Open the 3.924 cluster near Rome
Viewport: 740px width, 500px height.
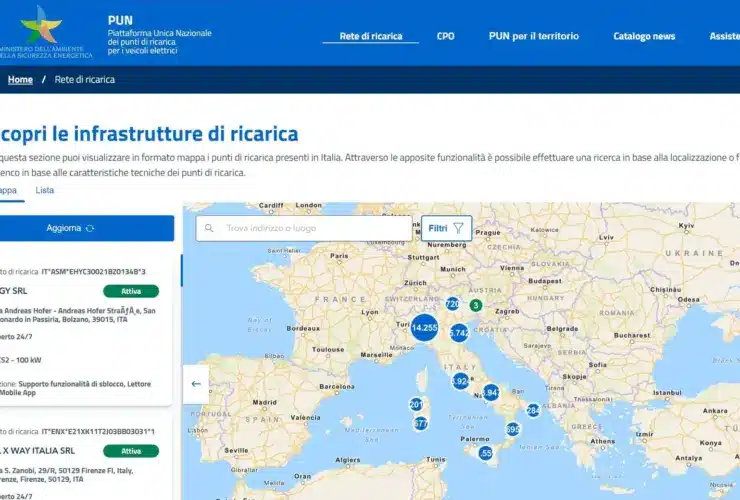pyautogui.click(x=460, y=381)
